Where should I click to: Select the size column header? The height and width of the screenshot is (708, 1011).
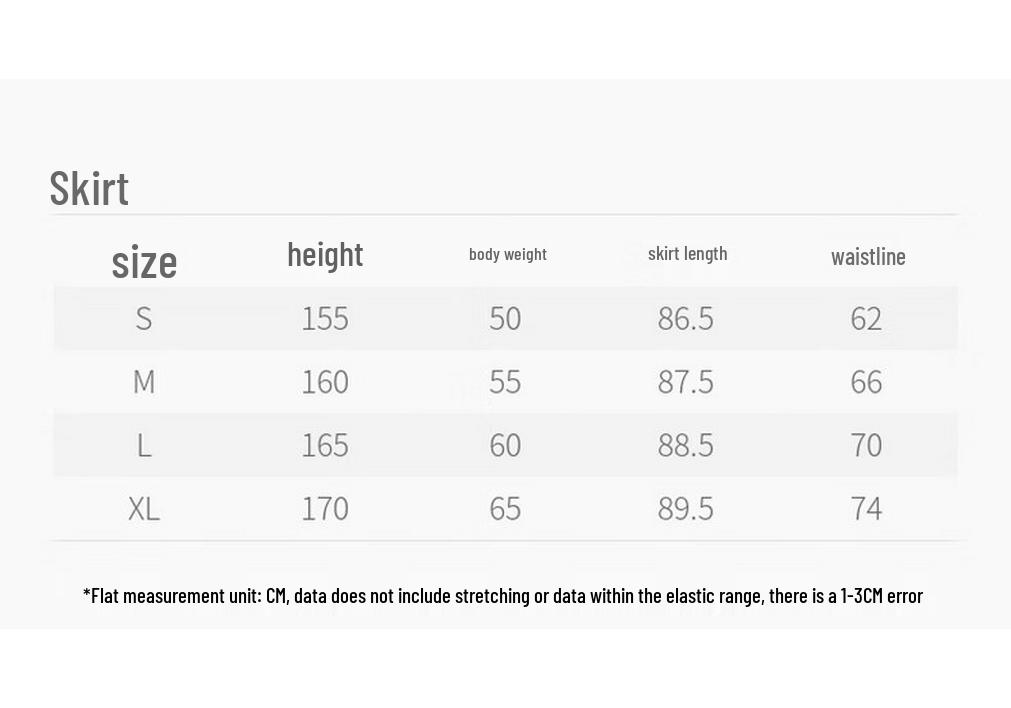144,262
